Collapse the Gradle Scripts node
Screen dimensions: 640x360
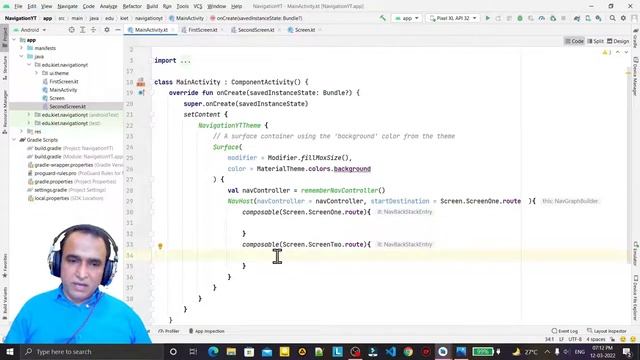click(14, 140)
